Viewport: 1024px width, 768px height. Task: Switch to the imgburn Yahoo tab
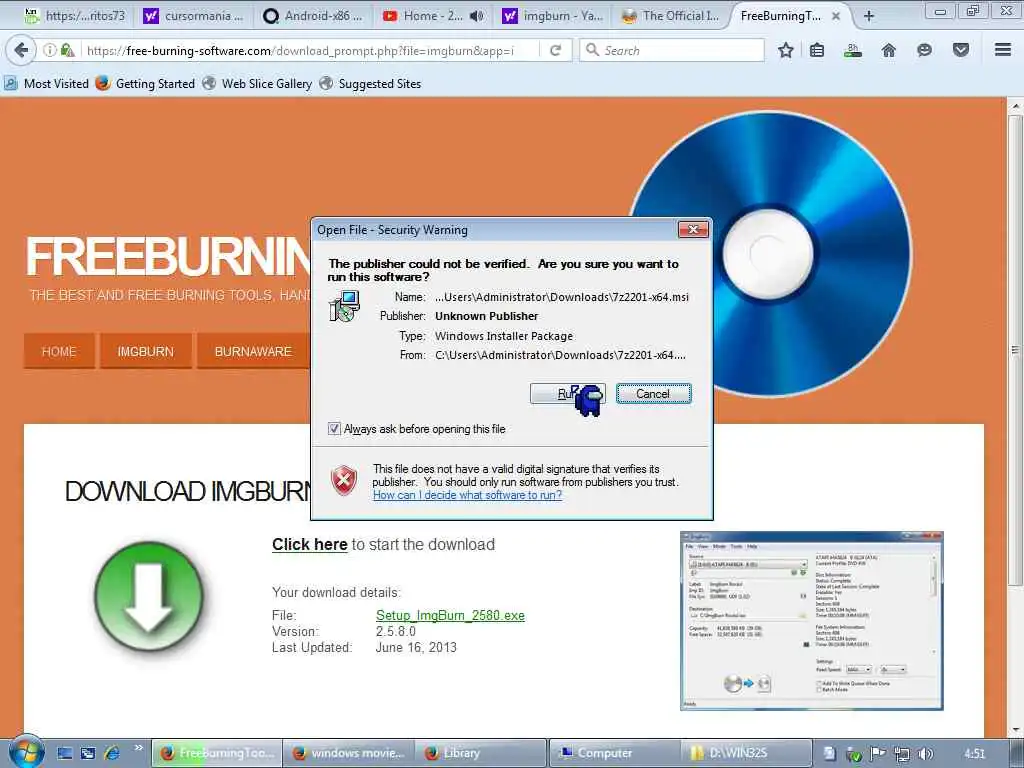[x=552, y=16]
